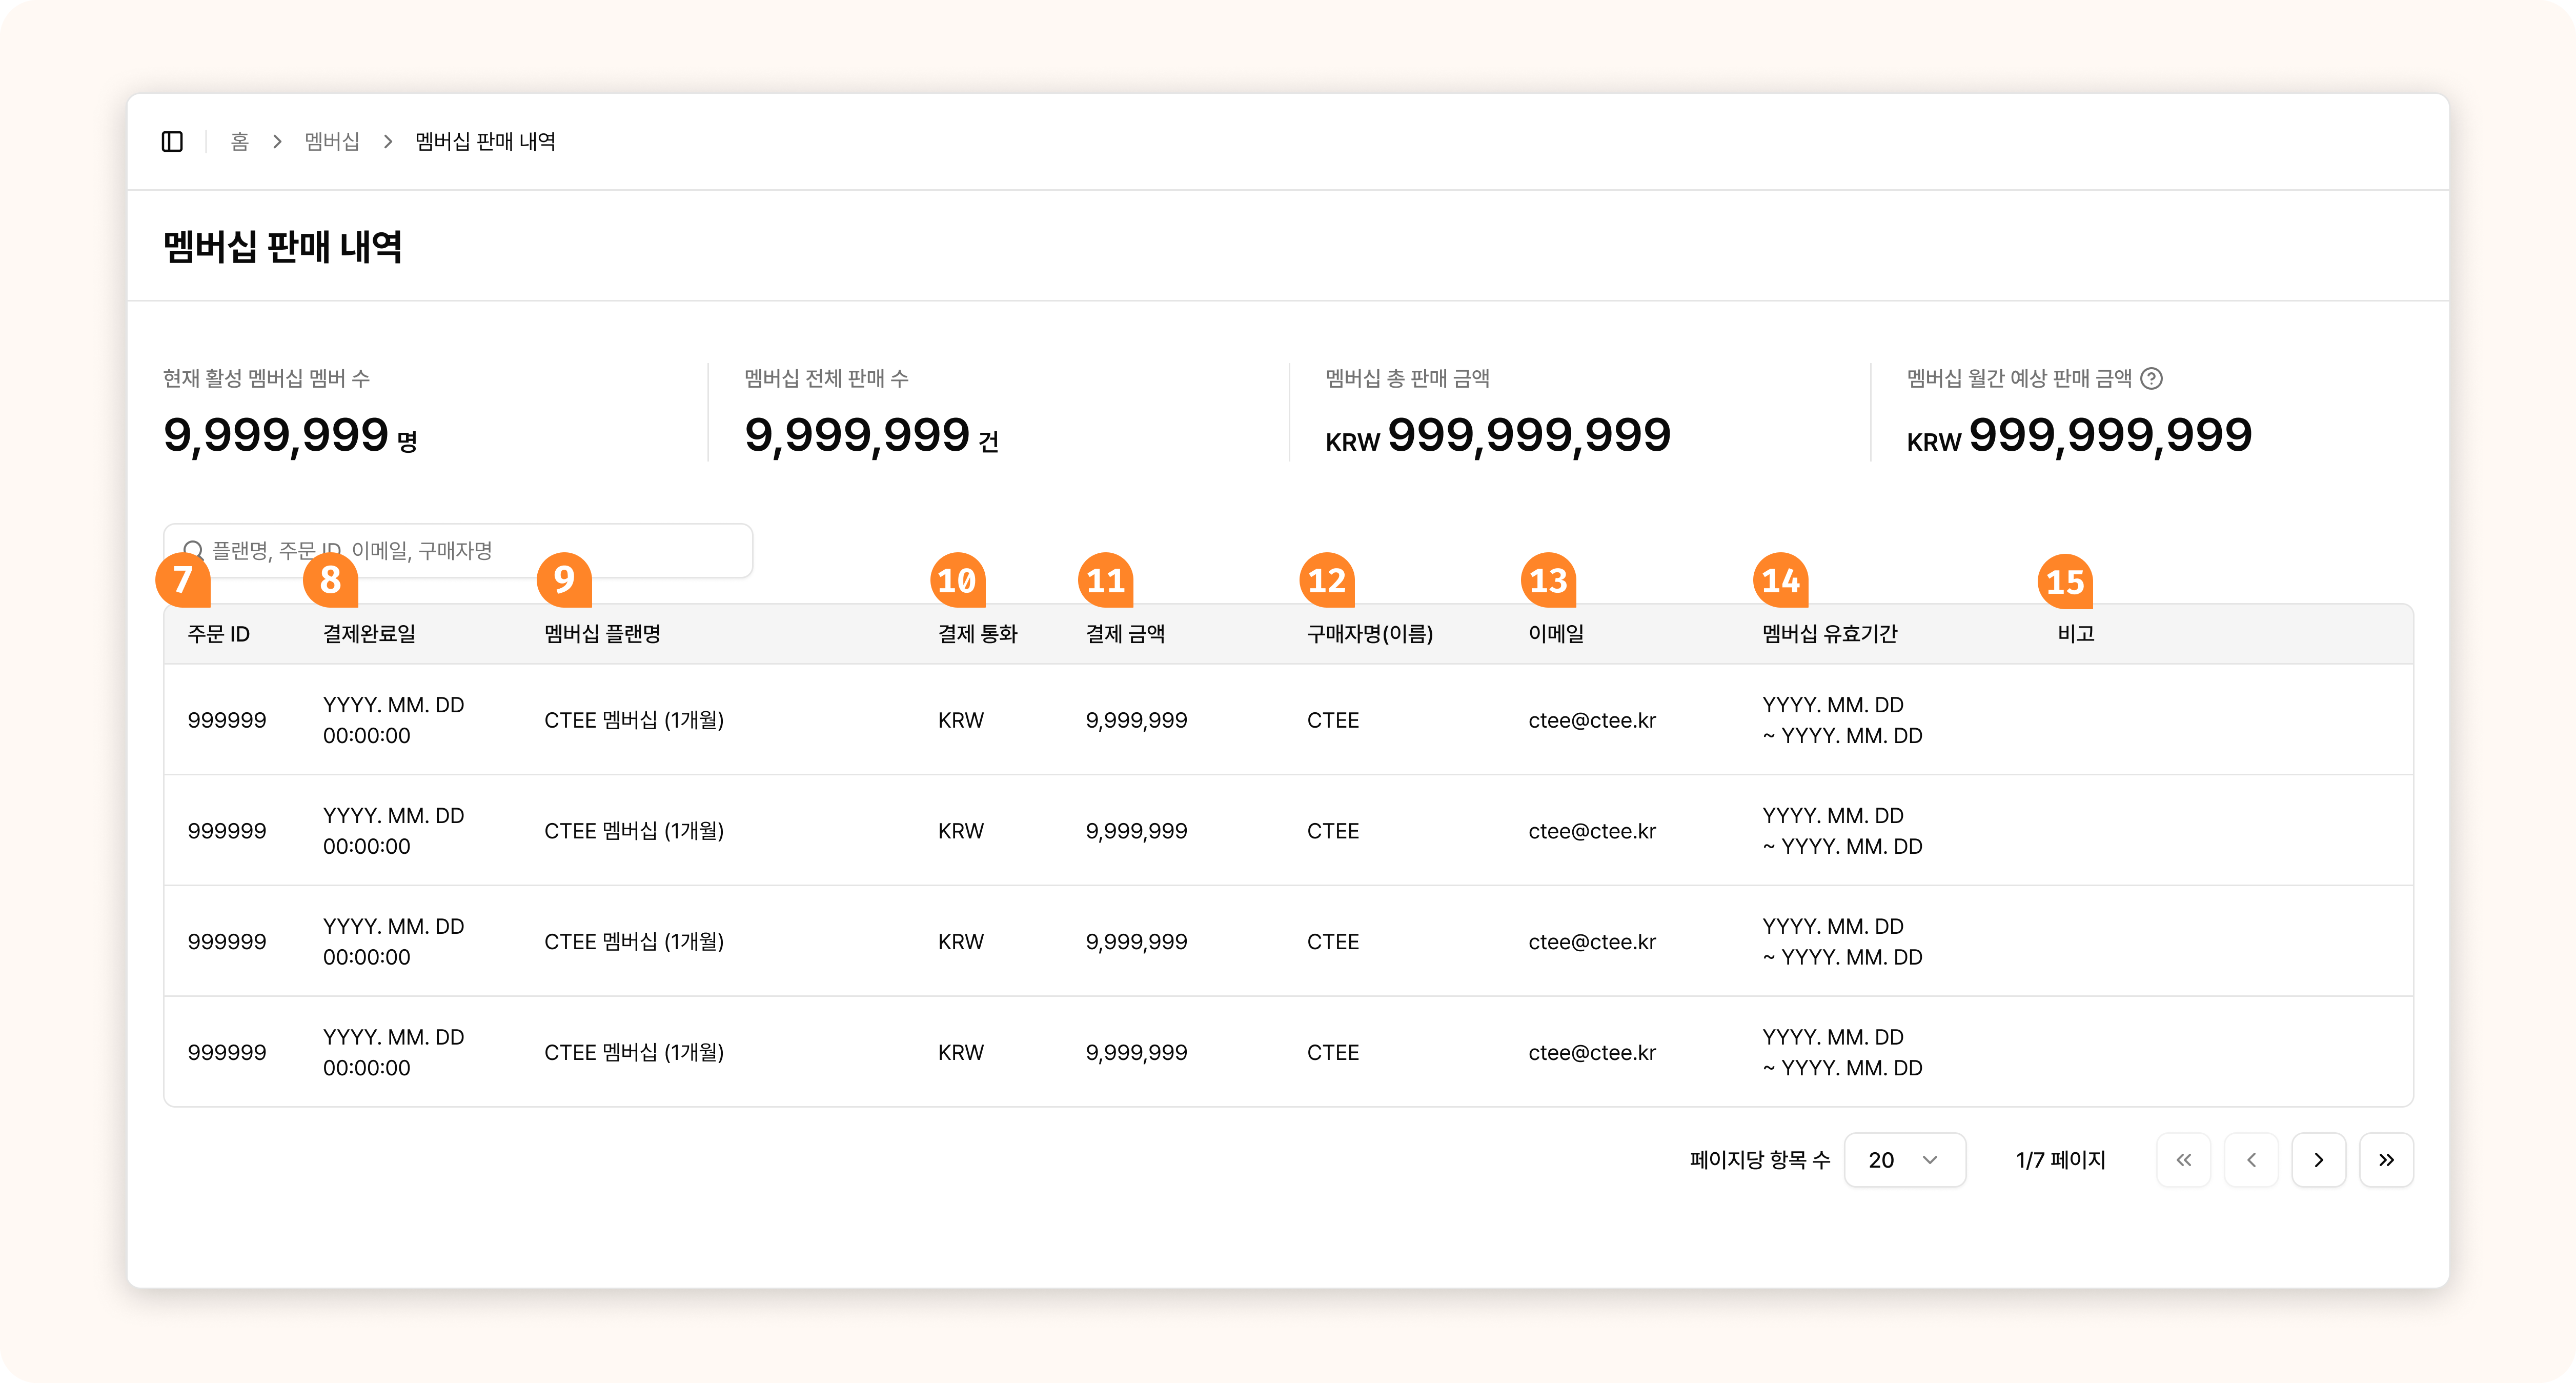
Task: Open the 페이지당 항목 수 dropdown showing 20
Action: click(x=1904, y=1160)
